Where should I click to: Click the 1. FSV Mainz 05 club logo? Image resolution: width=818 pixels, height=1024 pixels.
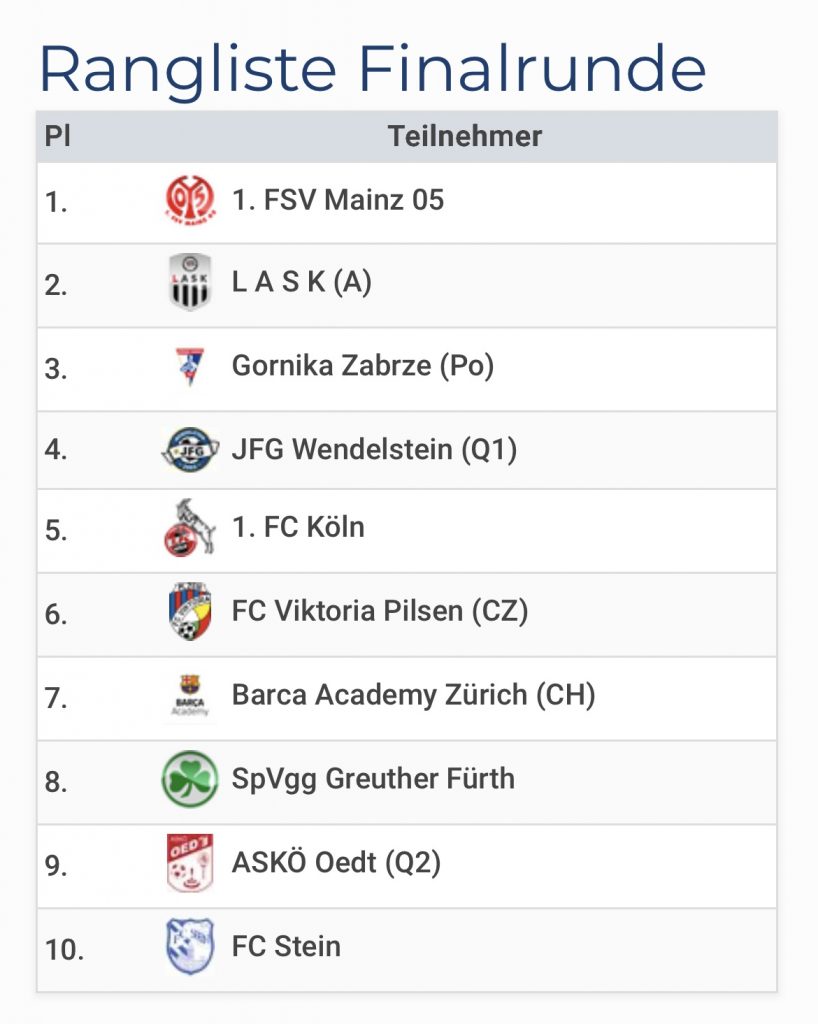pyautogui.click(x=190, y=200)
